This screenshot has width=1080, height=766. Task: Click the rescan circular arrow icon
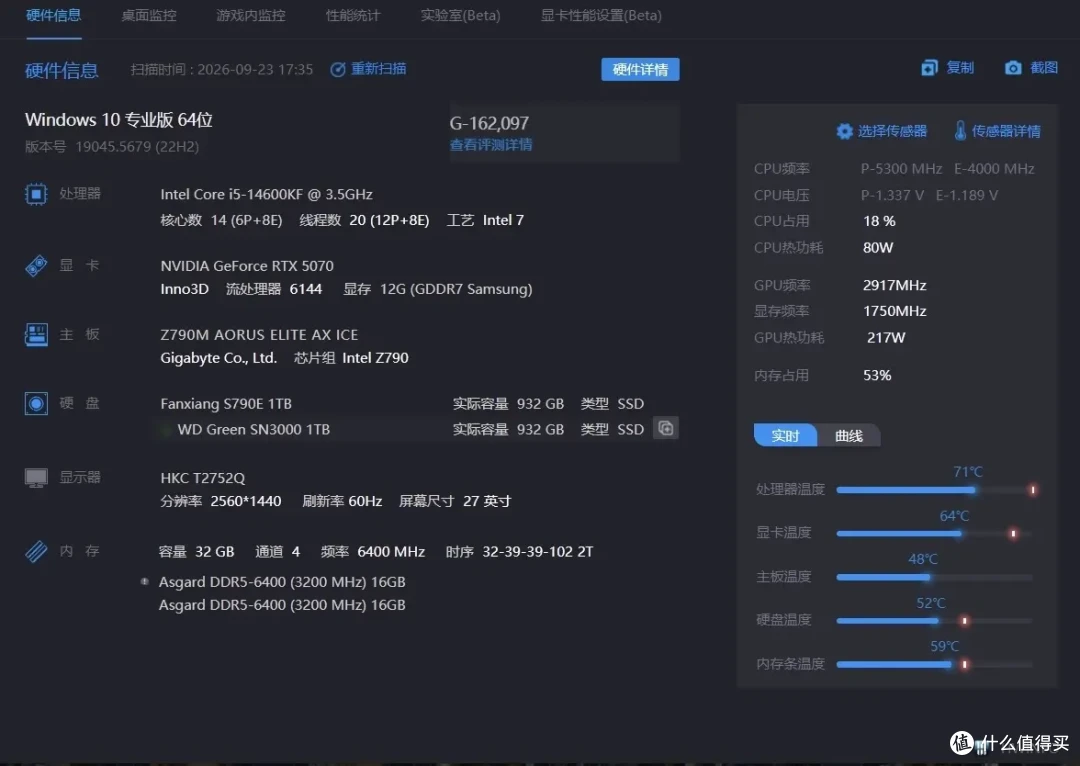coord(338,70)
